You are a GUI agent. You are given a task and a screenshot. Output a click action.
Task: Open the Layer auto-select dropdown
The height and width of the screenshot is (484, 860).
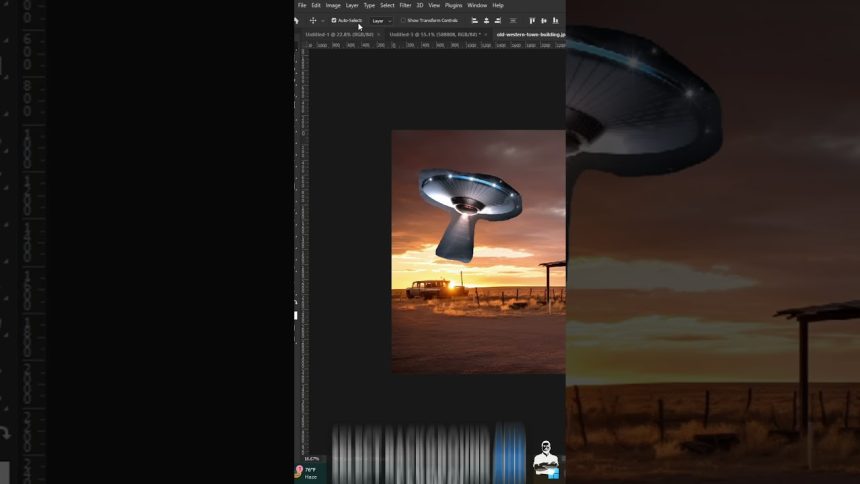pos(381,21)
